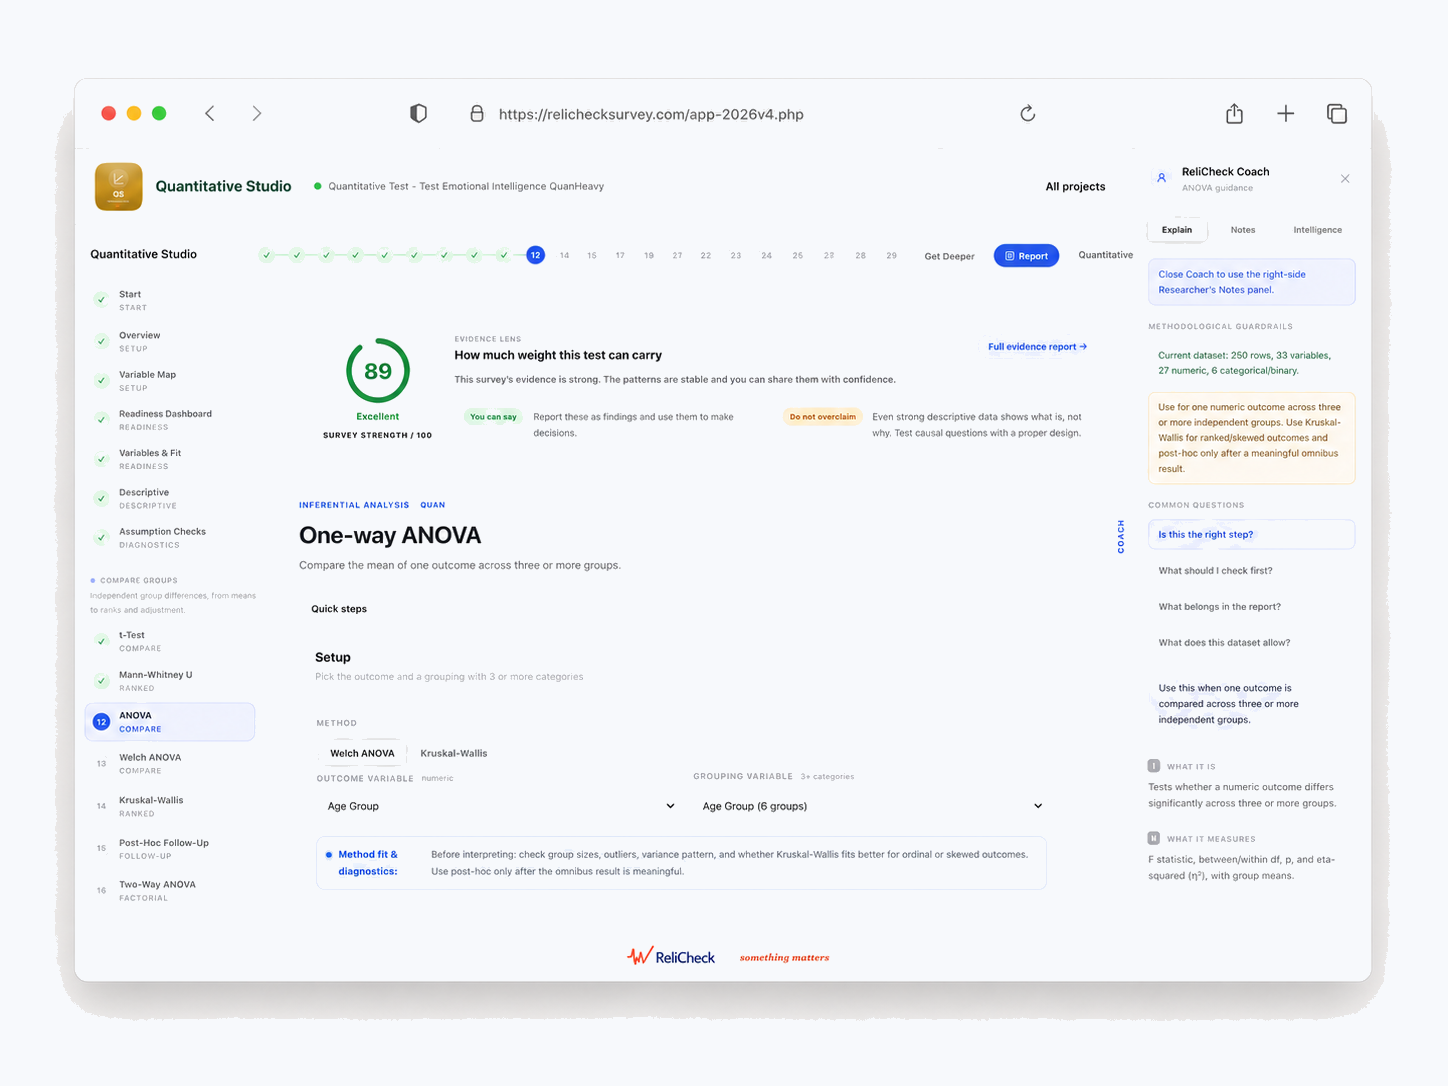Go back with the browser back arrow

point(210,113)
